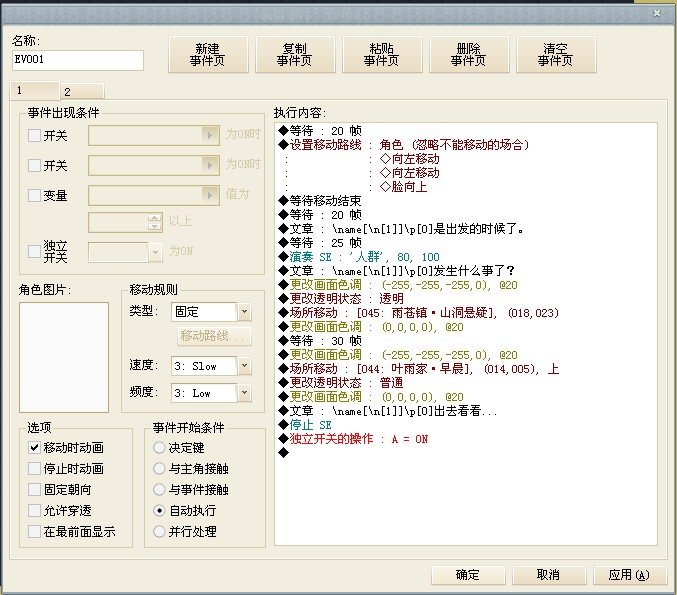Apply changes with 应用(A) button

[x=630, y=575]
